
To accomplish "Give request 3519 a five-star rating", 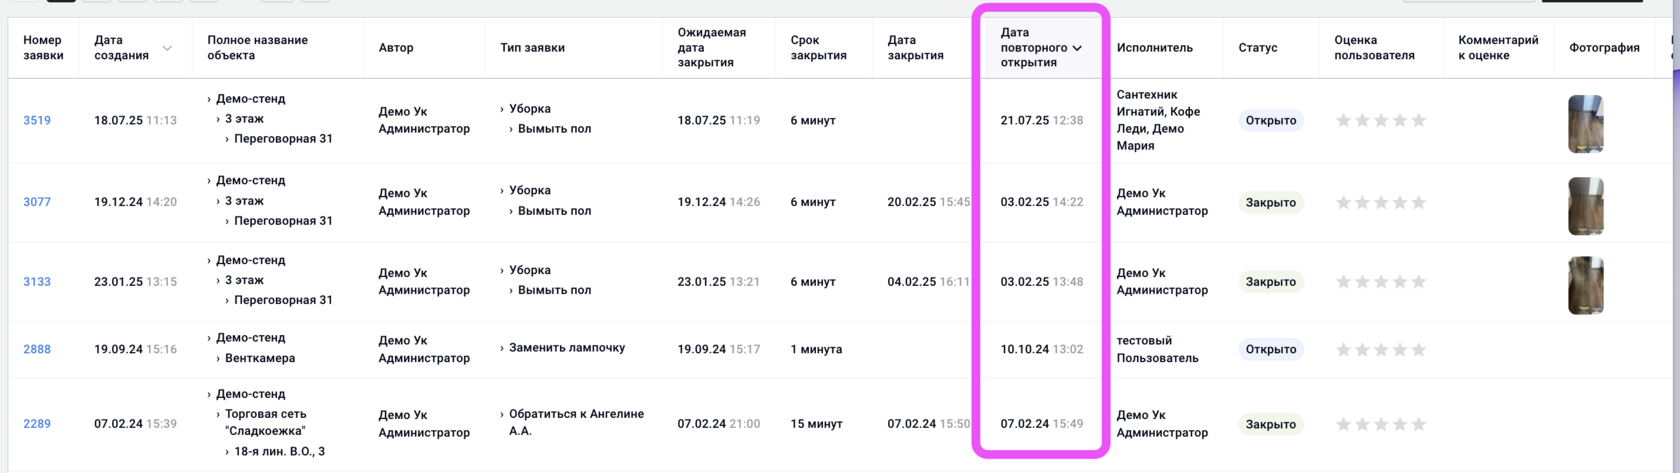I will click(1418, 121).
